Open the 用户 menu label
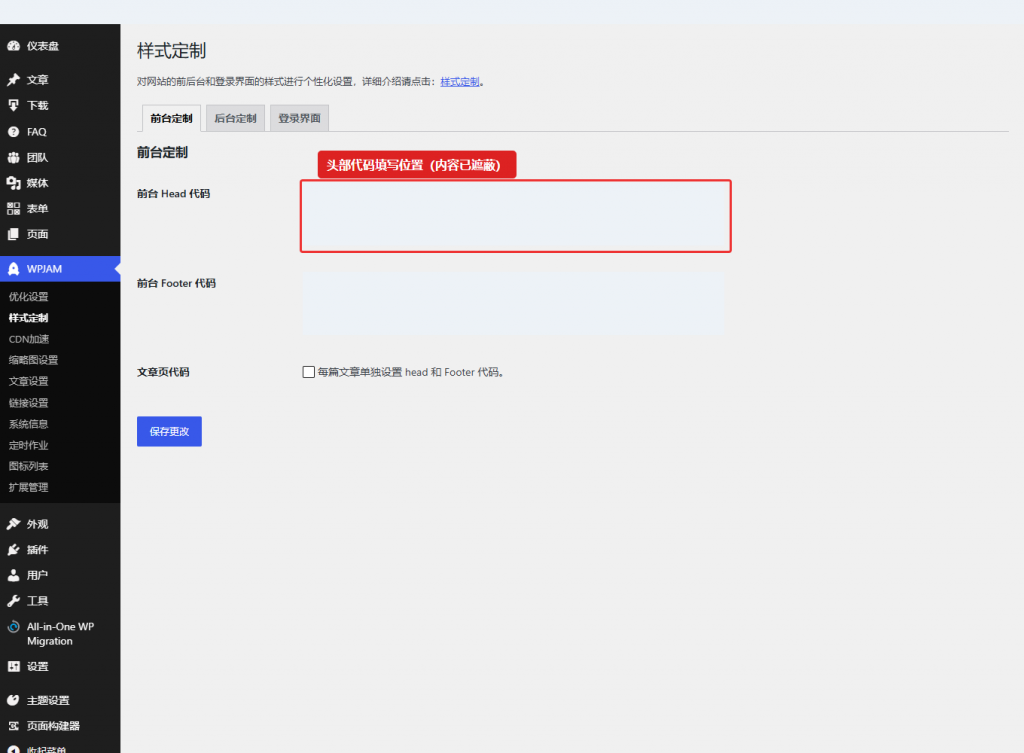1024x753 pixels. click(38, 575)
